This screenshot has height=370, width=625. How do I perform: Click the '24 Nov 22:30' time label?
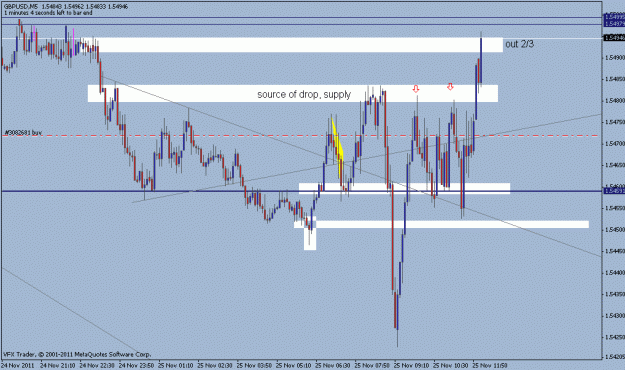[x=97, y=365]
